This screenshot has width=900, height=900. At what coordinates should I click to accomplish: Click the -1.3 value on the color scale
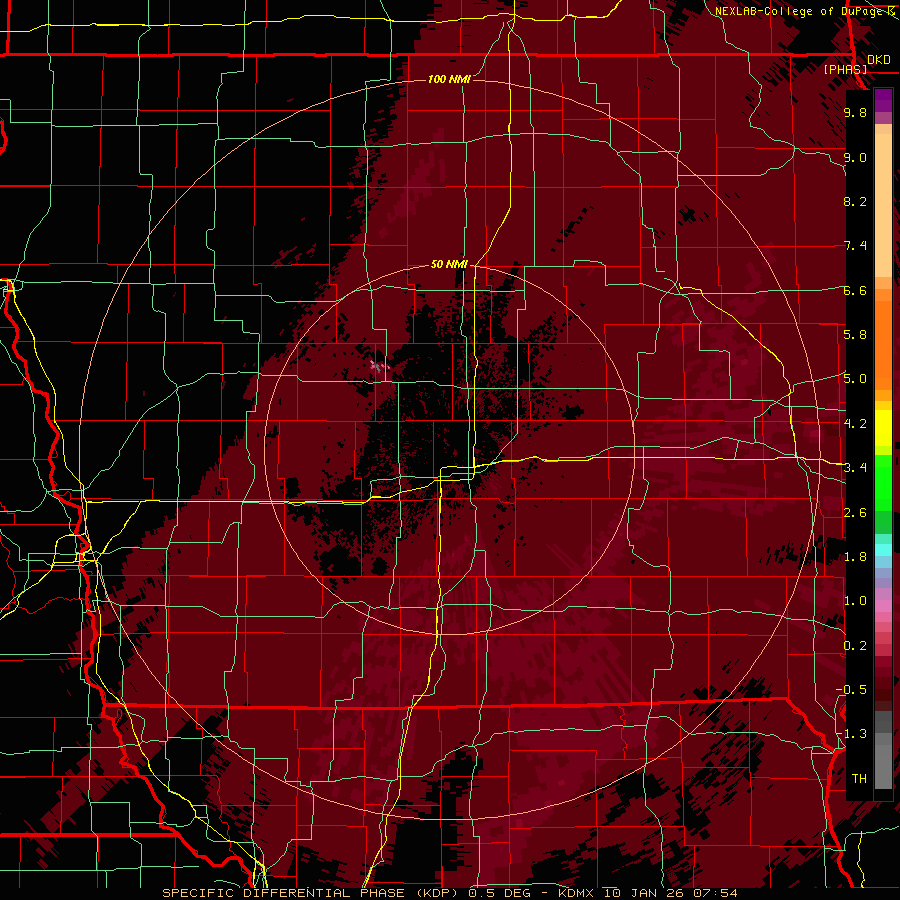(x=851, y=734)
